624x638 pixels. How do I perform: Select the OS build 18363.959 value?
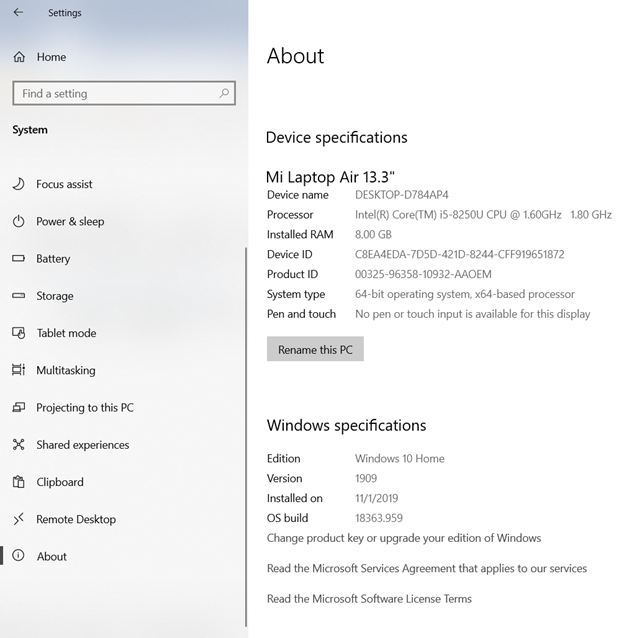pos(379,518)
